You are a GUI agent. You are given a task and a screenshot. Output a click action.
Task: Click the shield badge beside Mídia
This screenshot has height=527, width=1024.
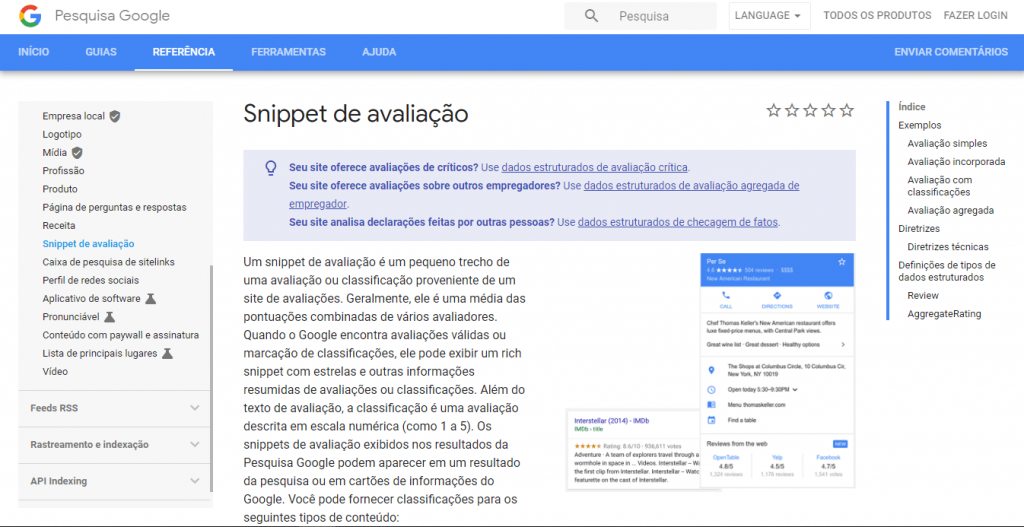pyautogui.click(x=77, y=153)
